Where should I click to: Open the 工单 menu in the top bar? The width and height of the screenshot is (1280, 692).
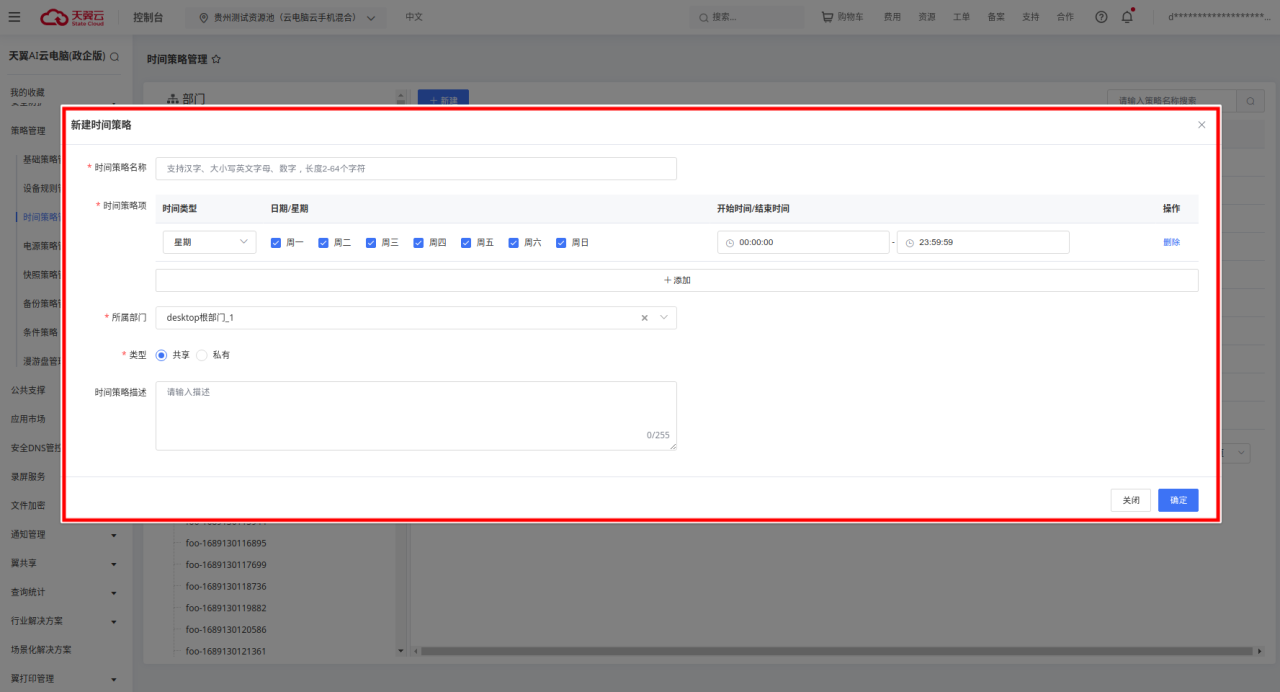click(961, 17)
